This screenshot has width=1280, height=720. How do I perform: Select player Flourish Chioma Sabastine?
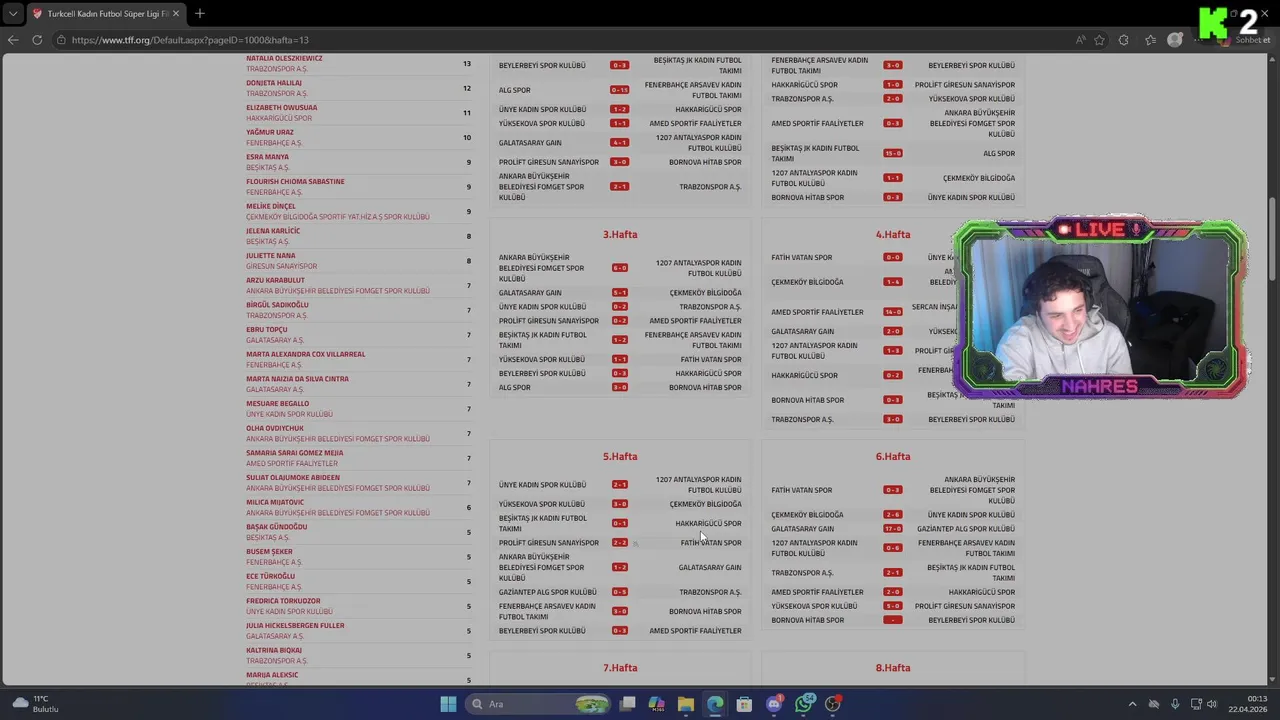coord(295,181)
